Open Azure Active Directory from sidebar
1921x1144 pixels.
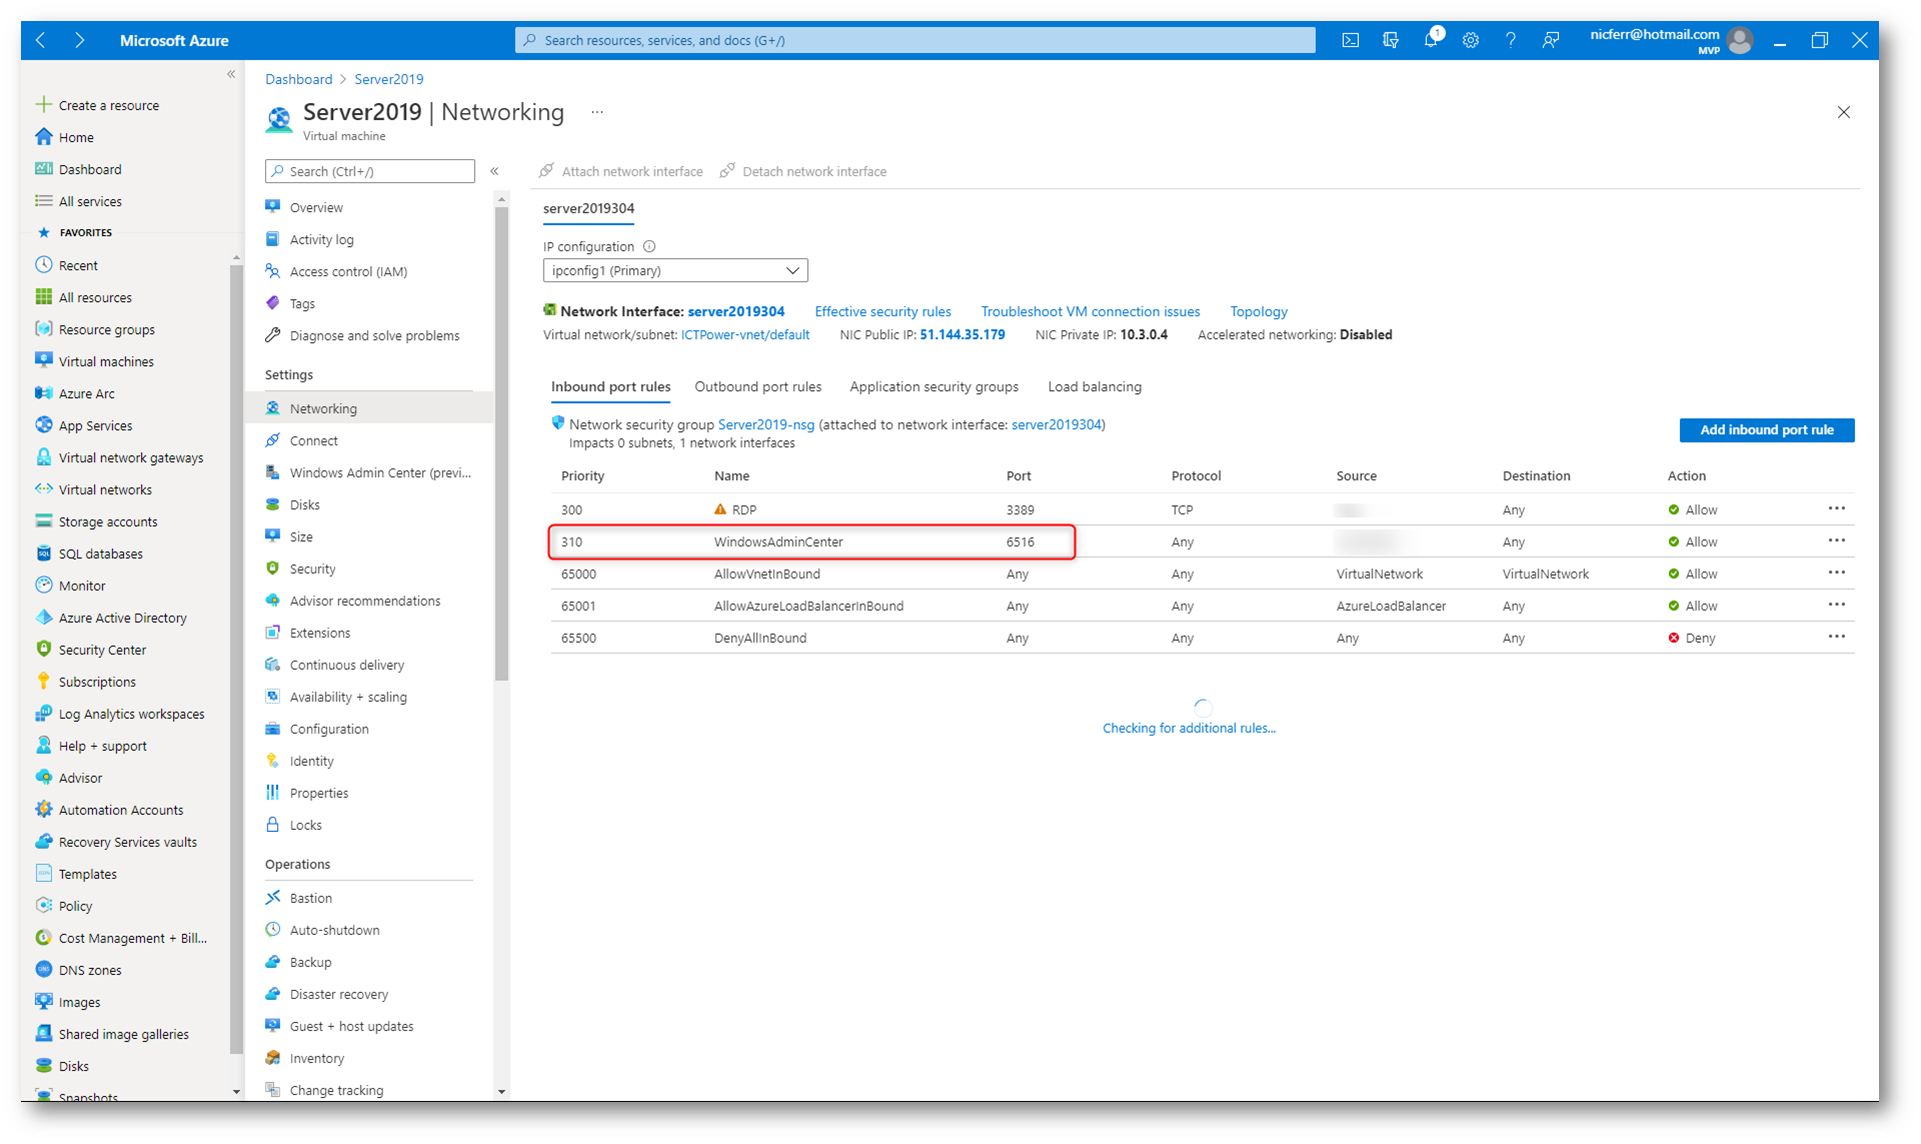(122, 618)
